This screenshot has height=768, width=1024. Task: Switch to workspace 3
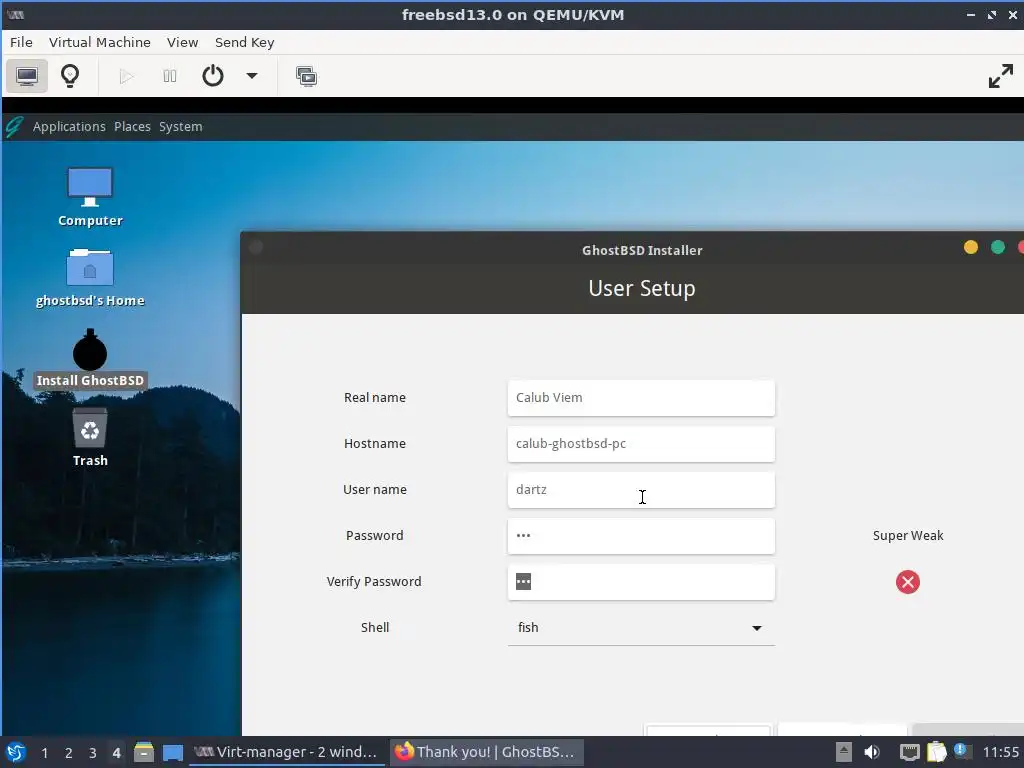coord(93,753)
